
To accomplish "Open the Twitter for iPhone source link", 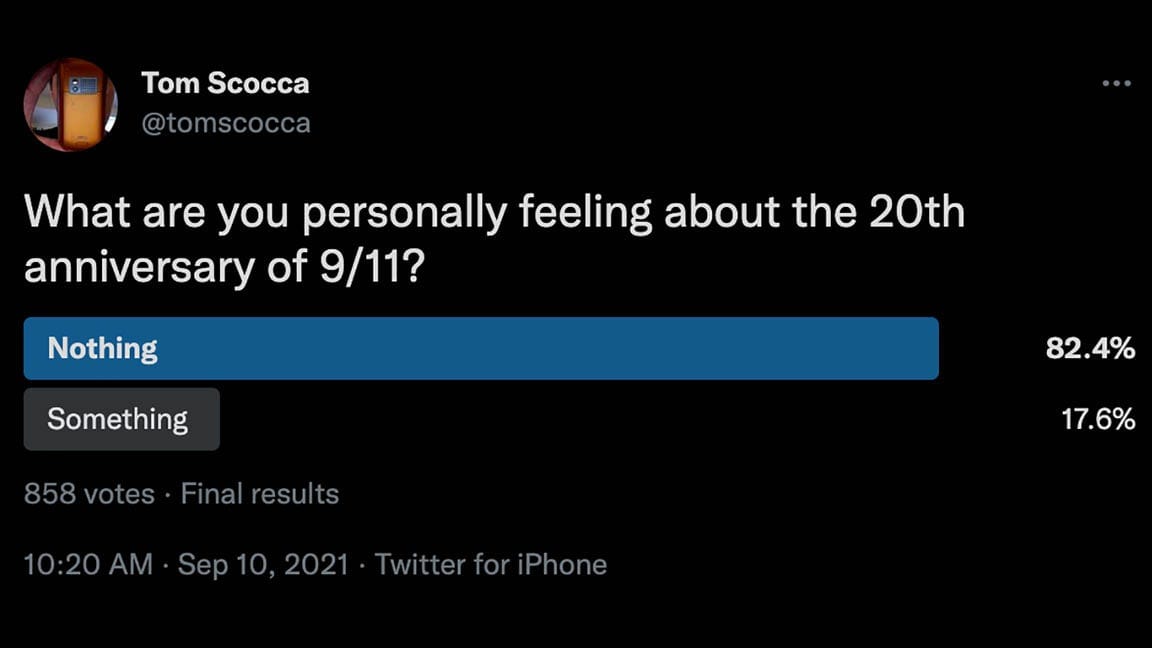I will coord(491,564).
